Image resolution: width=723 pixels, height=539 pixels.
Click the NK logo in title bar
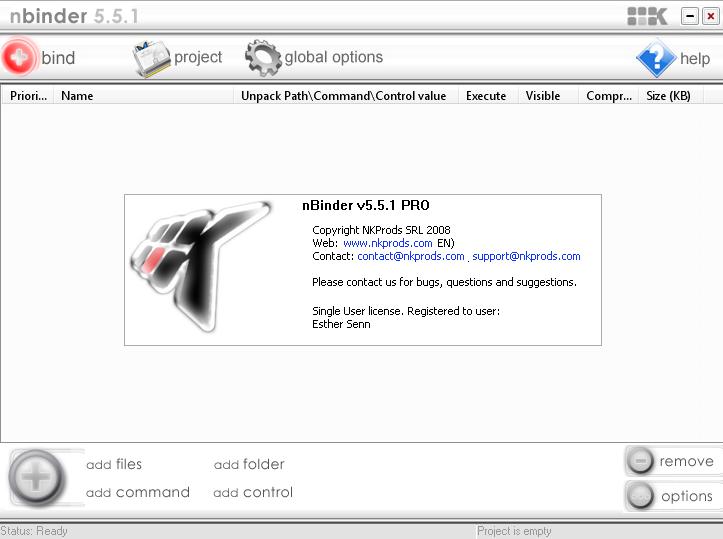647,16
